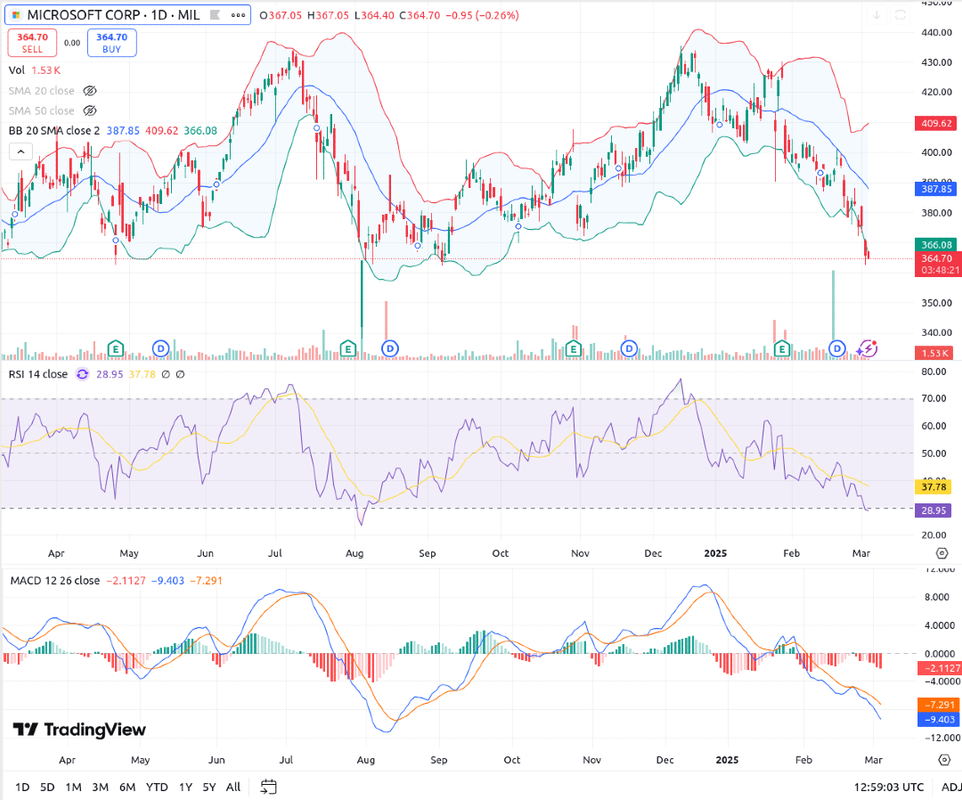The height and width of the screenshot is (800, 962).
Task: Click the faint down-arrow button at chart top-right
Action: [877, 15]
